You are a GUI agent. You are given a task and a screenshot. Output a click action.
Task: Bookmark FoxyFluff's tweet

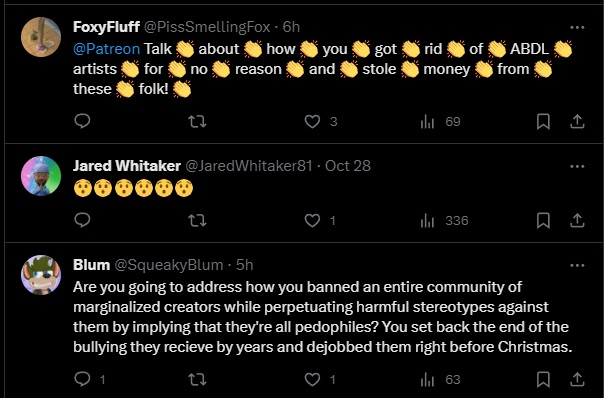(x=543, y=122)
